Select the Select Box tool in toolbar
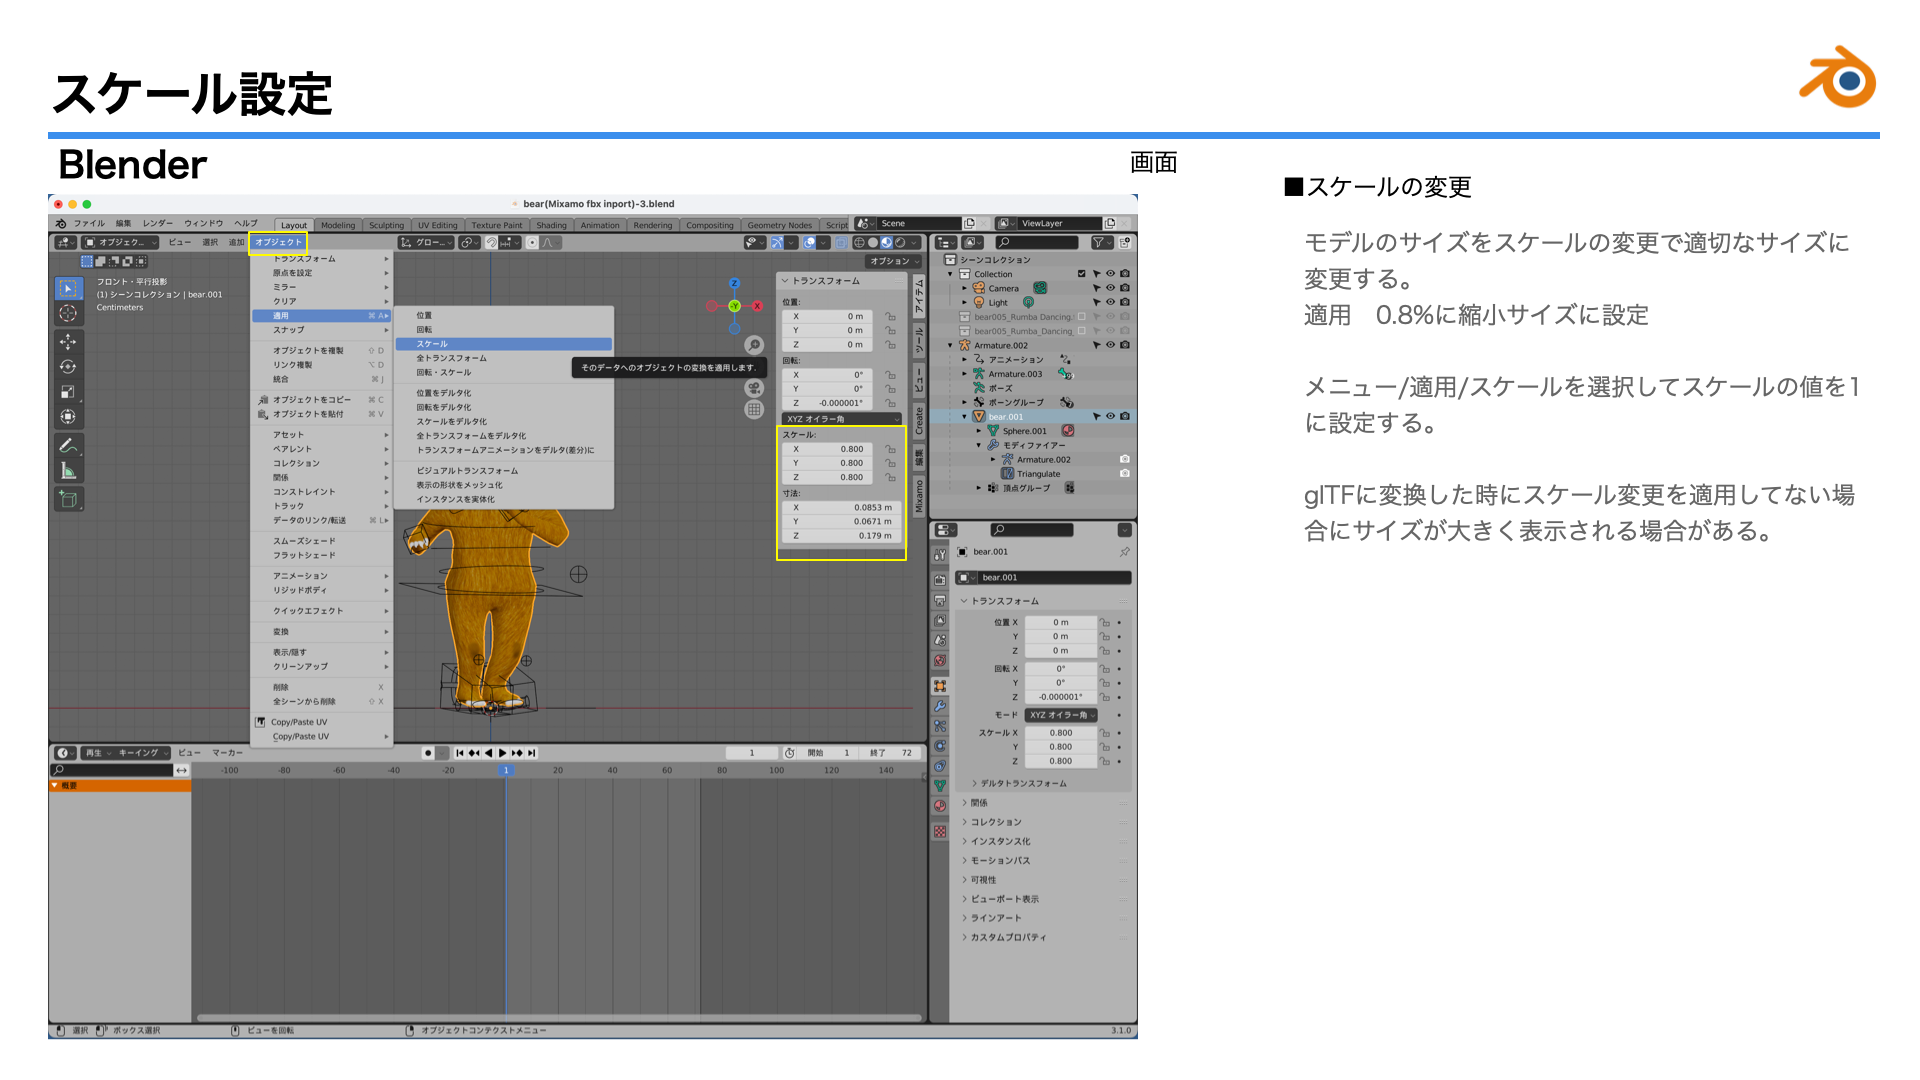This screenshot has width=1920, height=1080. (x=68, y=289)
